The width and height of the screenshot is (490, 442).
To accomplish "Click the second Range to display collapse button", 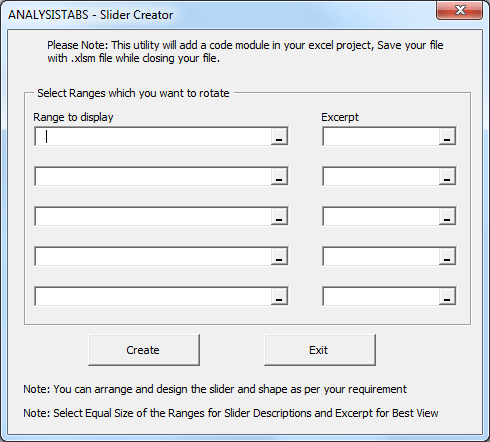I will [279, 176].
